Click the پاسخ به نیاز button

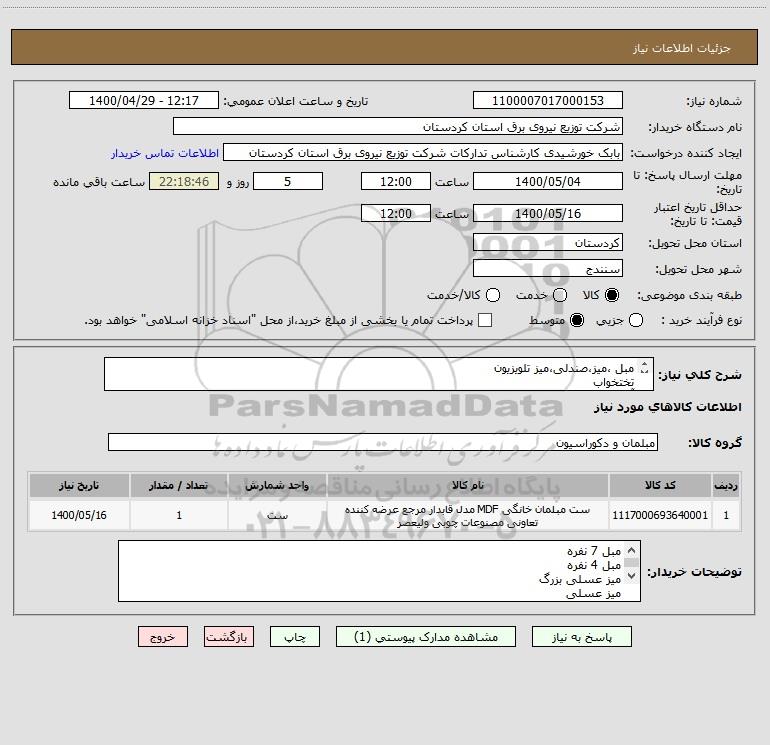pos(581,637)
